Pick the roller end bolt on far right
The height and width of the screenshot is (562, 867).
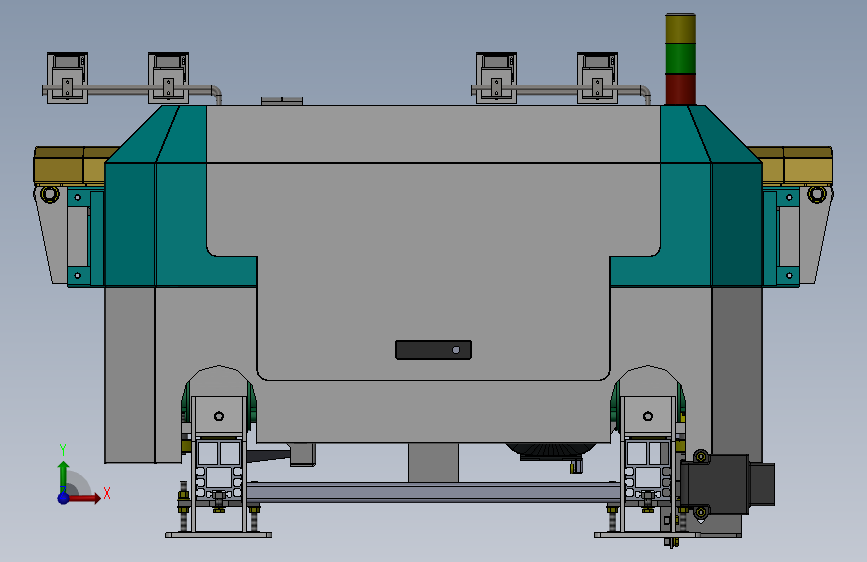817,194
